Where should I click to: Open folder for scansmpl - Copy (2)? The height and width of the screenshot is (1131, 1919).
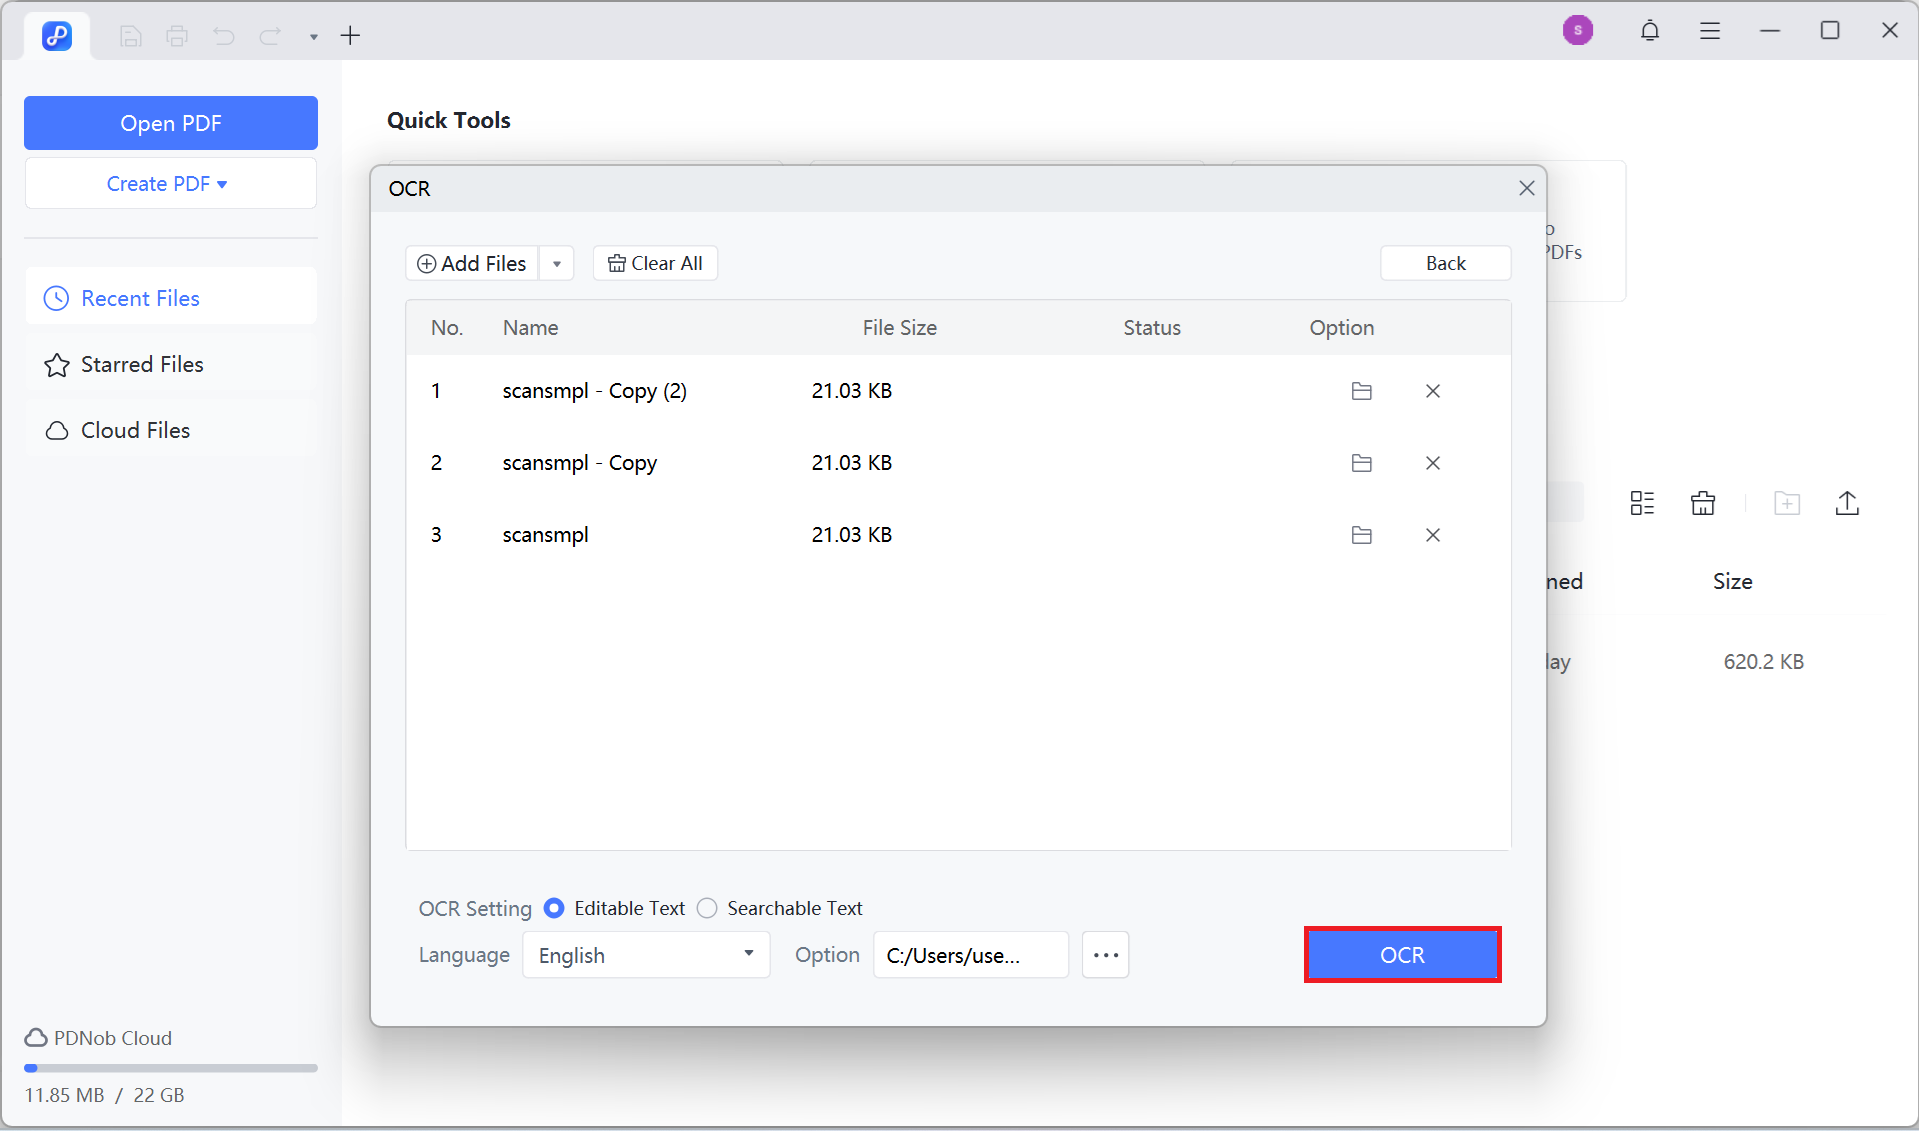1361,391
